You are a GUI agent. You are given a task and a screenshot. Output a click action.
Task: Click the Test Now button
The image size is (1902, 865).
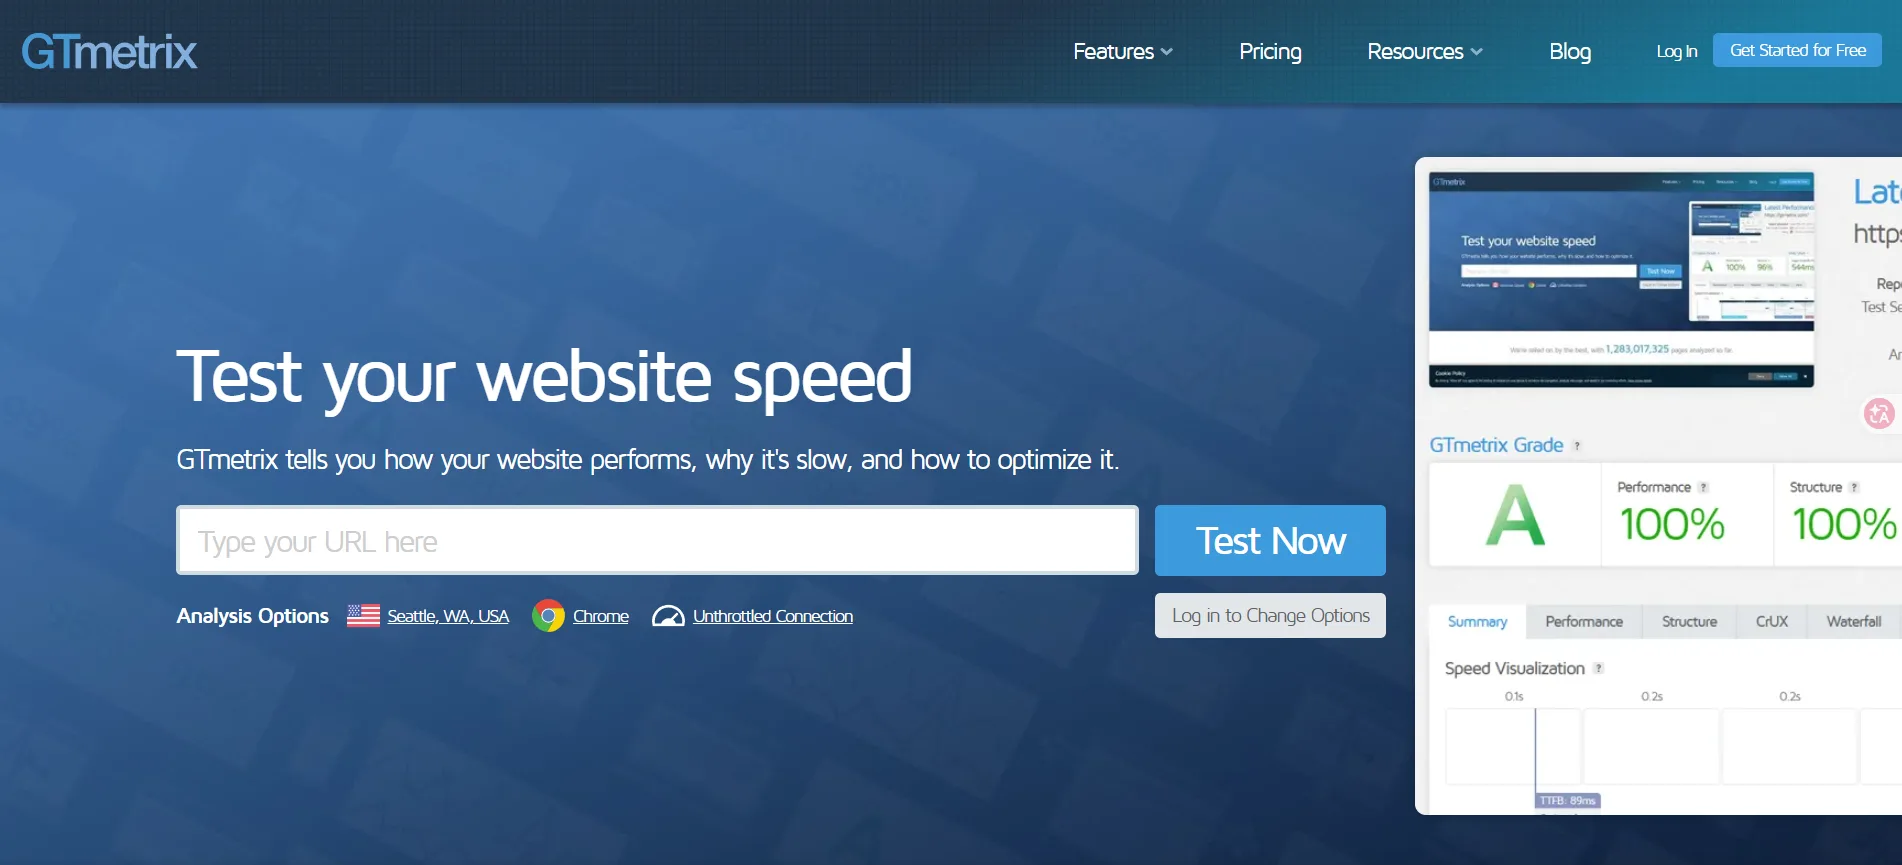click(1270, 540)
